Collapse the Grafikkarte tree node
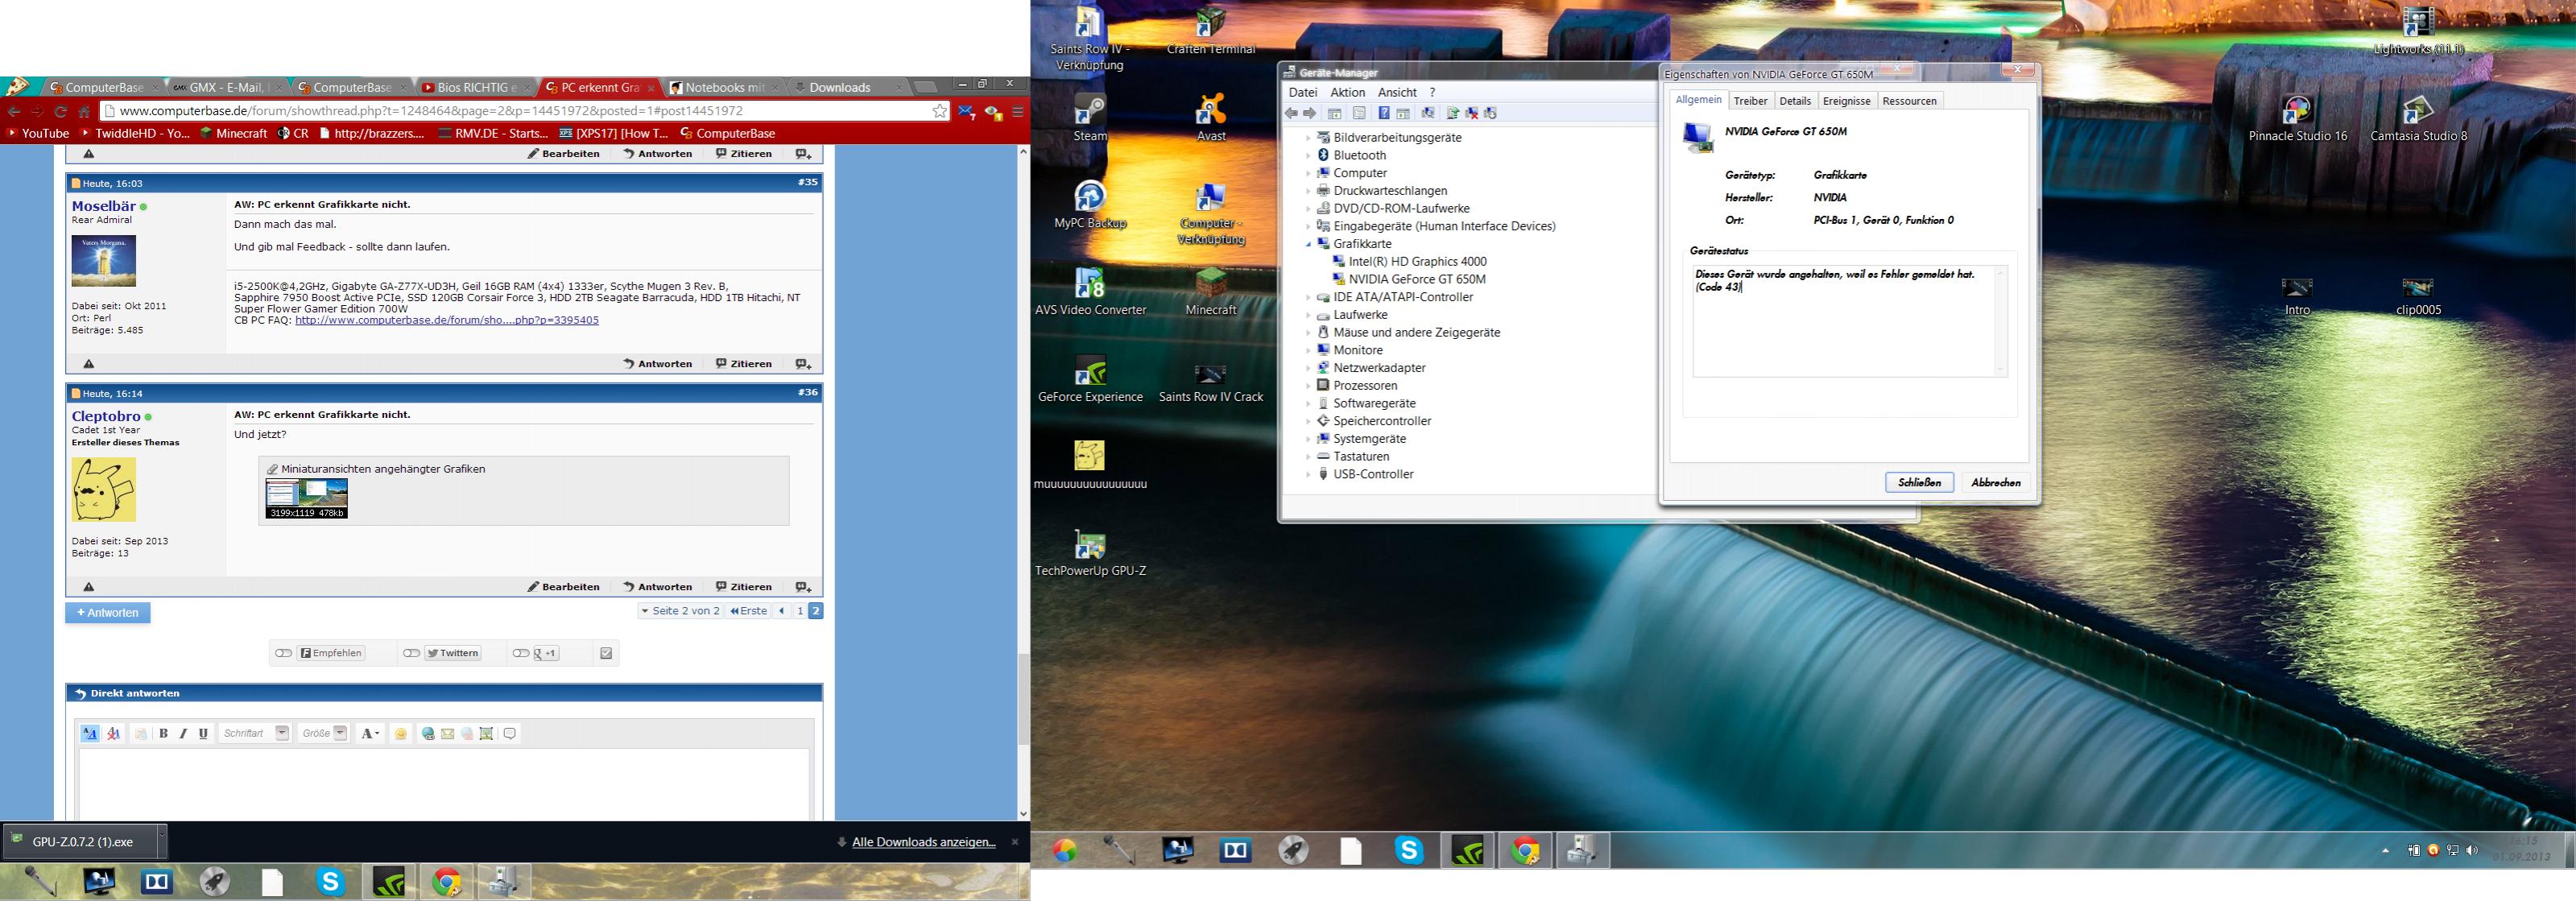This screenshot has width=2576, height=901. tap(1308, 244)
